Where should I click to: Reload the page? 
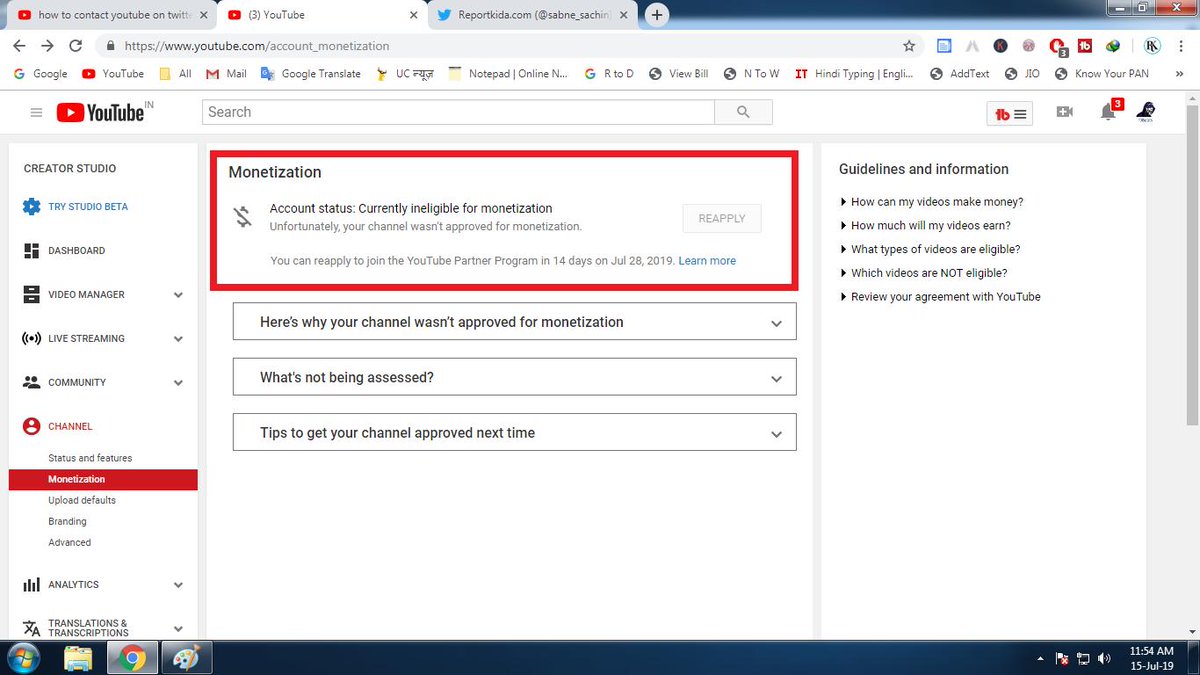click(75, 46)
